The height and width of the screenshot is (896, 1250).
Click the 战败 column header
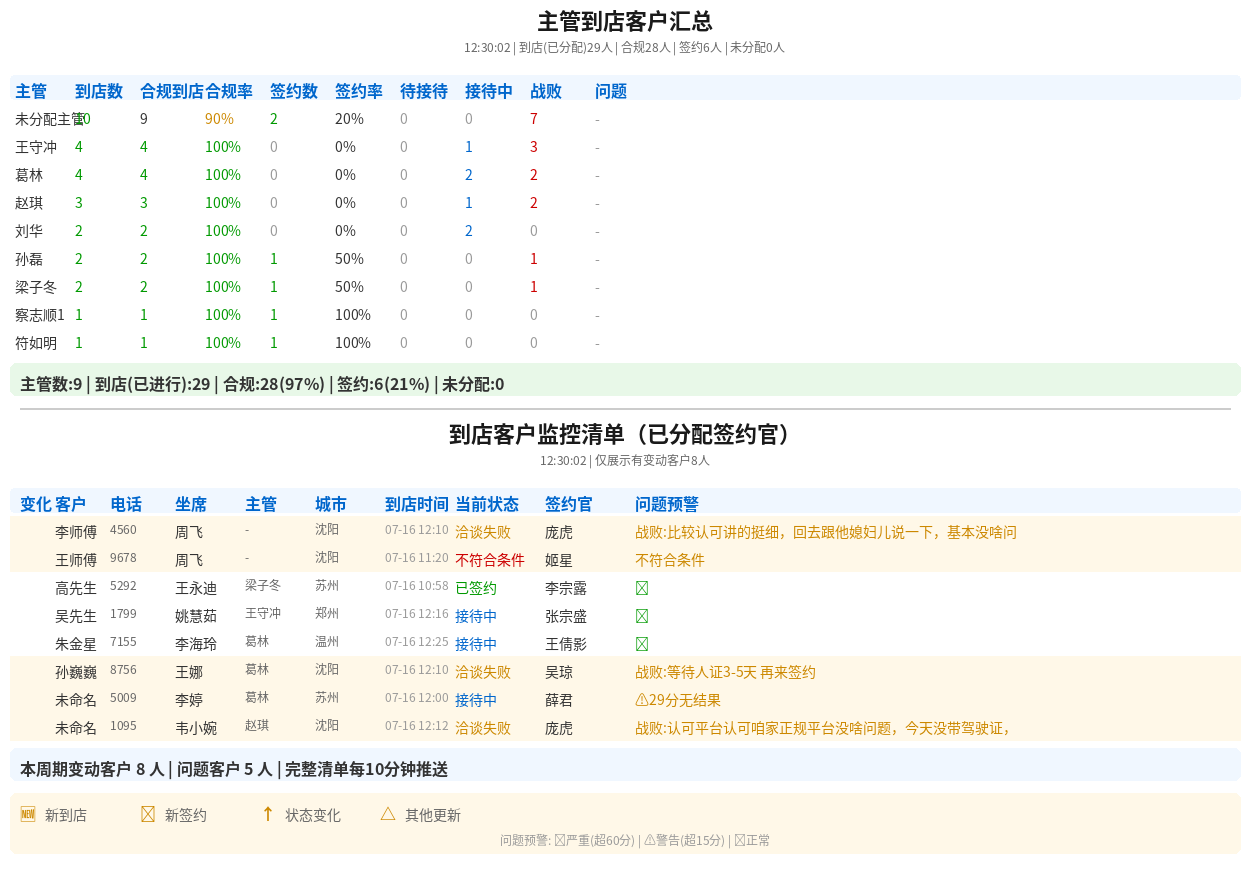coord(546,91)
